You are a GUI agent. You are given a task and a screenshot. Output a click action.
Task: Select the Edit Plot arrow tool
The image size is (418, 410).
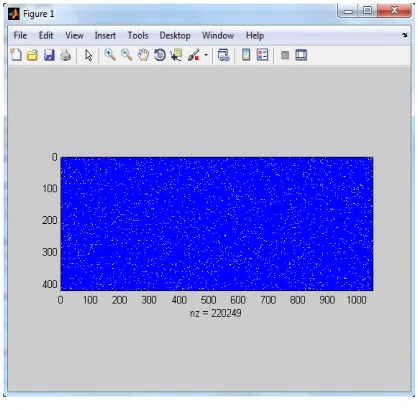point(88,55)
